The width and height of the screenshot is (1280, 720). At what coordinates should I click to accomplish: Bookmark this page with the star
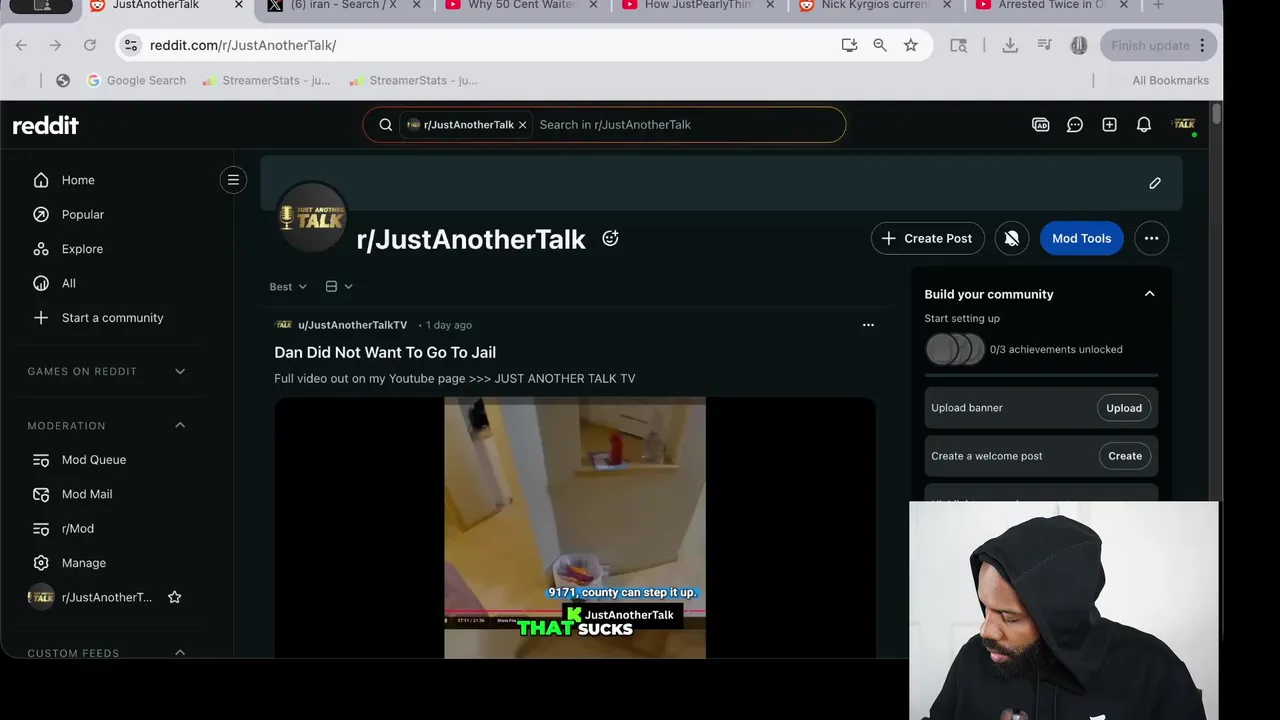(x=911, y=45)
